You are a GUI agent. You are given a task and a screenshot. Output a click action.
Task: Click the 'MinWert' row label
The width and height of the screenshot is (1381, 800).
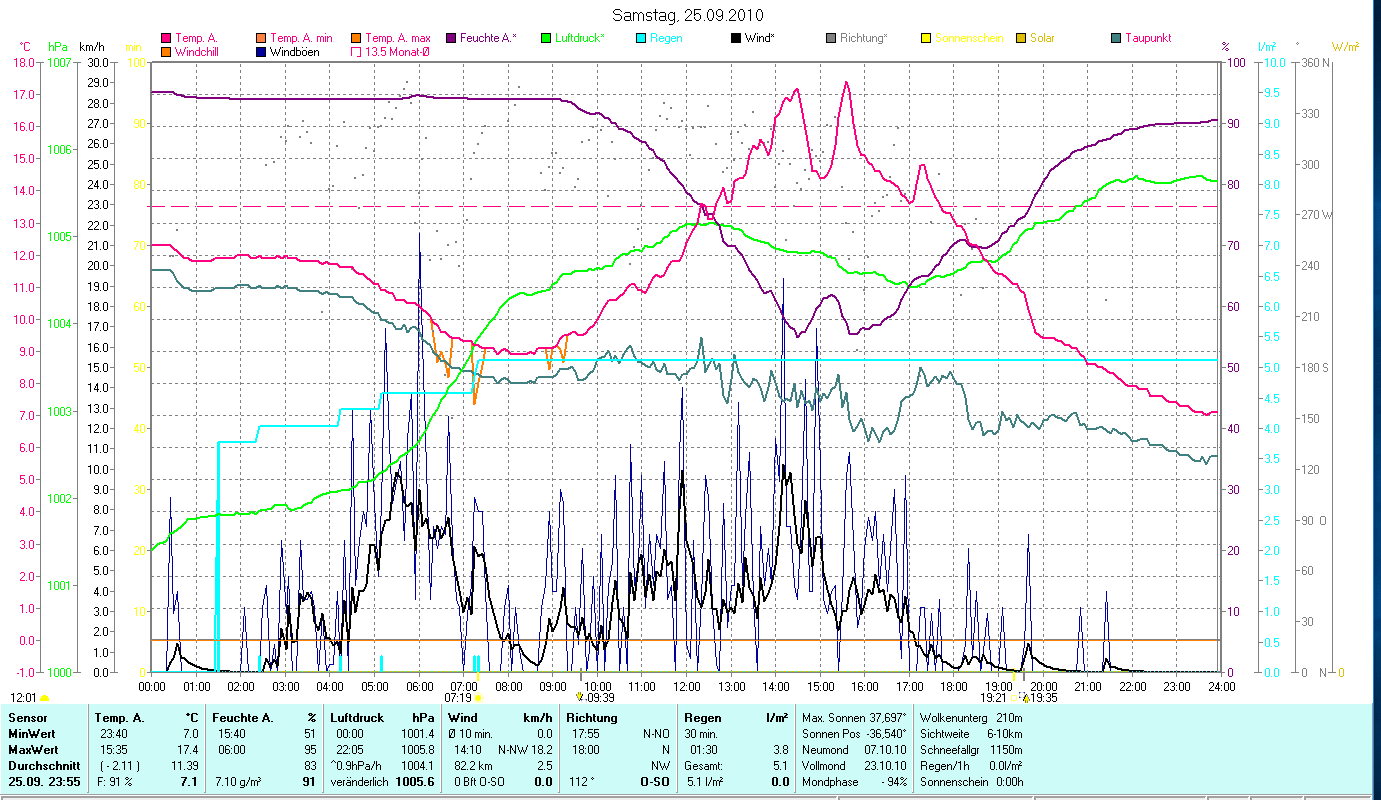coord(32,734)
